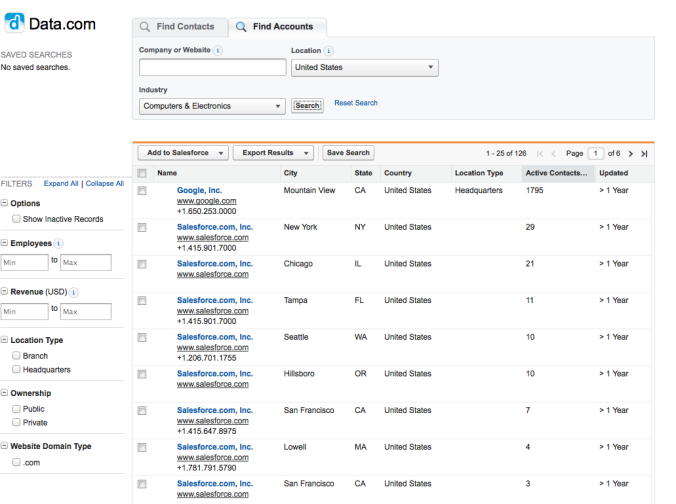Click the previous page arrow in pager

click(x=553, y=153)
